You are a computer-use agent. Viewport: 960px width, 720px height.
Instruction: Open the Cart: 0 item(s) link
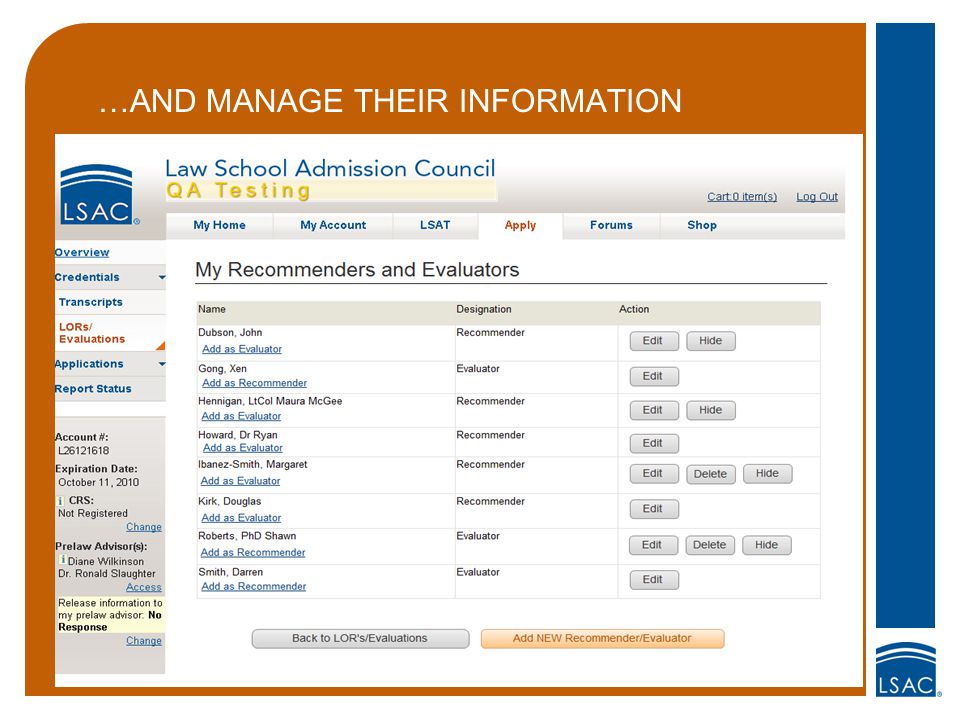coord(742,197)
